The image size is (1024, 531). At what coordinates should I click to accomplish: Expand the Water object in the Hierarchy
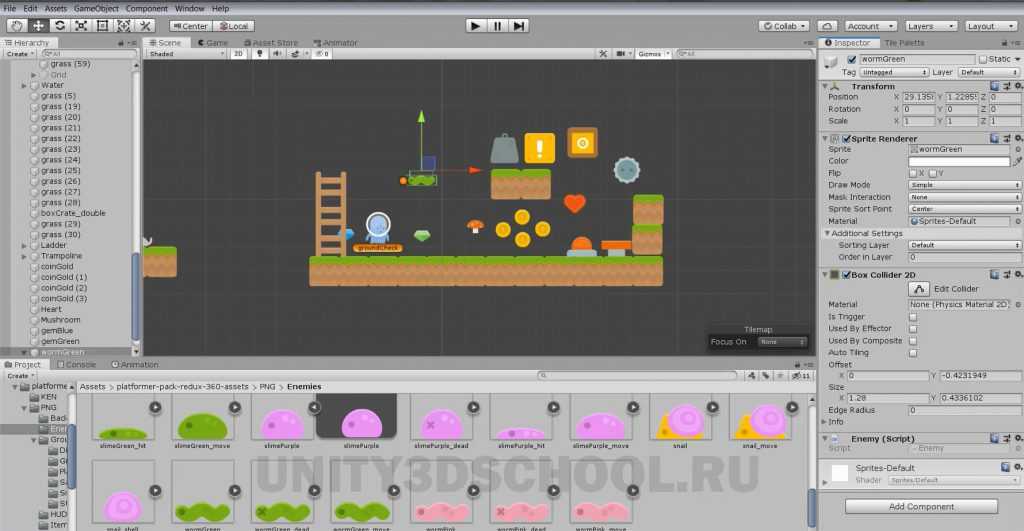(x=24, y=86)
